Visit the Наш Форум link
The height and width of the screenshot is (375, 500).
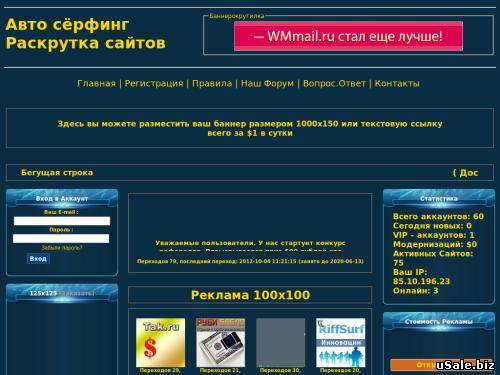coord(267,83)
